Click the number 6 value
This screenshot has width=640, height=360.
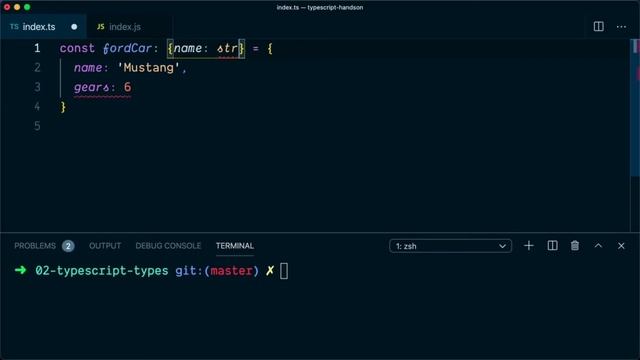(127, 87)
